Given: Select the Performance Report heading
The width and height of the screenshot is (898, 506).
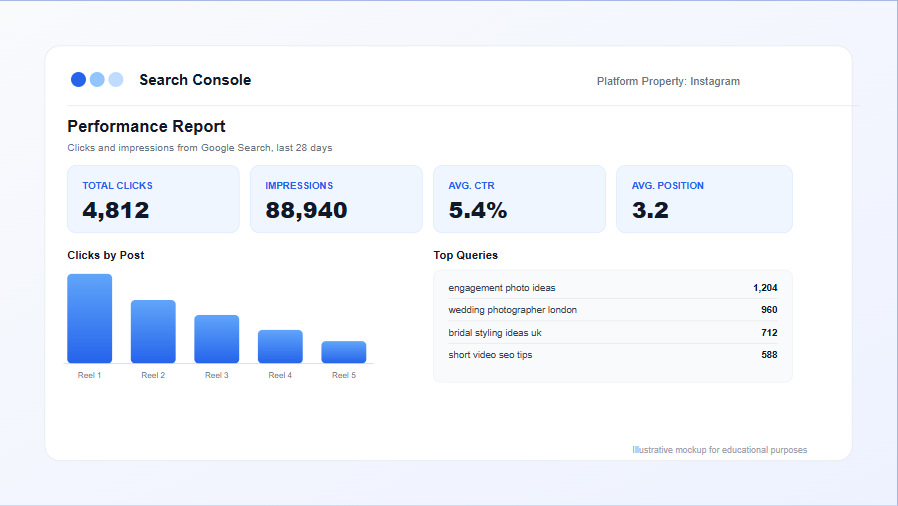Looking at the screenshot, I should click(147, 126).
